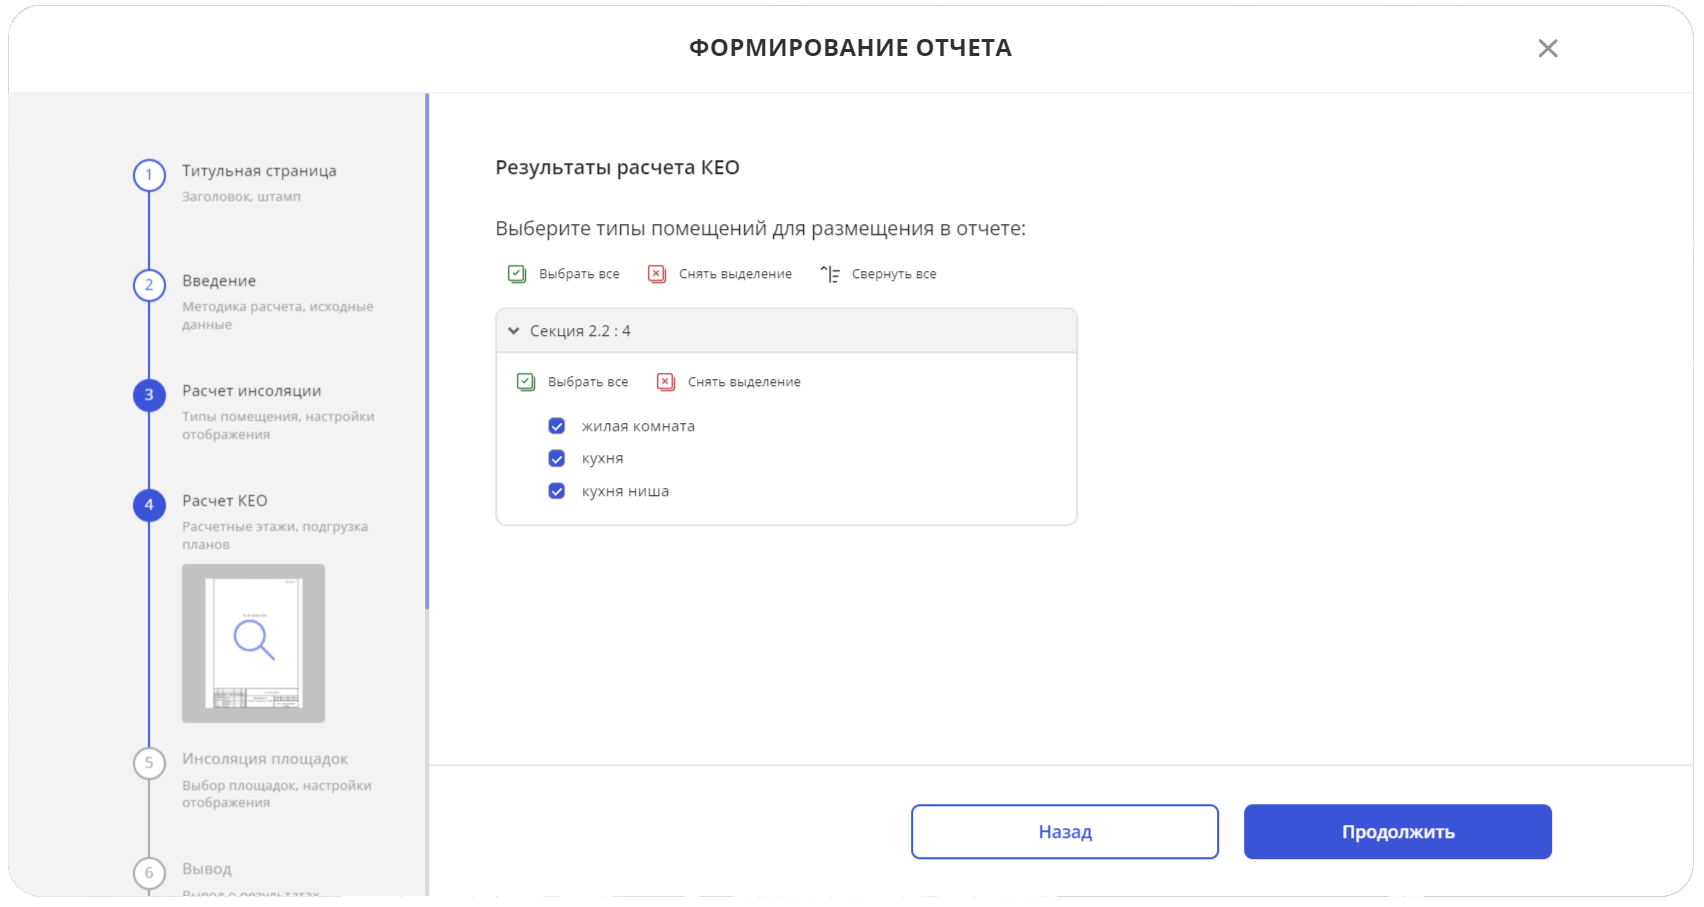Click select all icon inside Секция 2.2
This screenshot has height=907, width=1704.
tap(526, 382)
